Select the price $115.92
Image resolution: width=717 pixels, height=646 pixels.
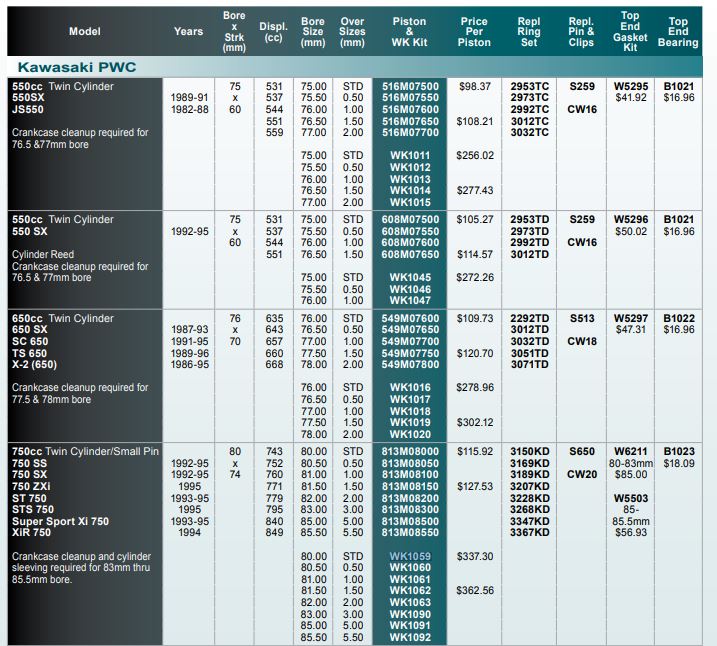click(x=475, y=452)
